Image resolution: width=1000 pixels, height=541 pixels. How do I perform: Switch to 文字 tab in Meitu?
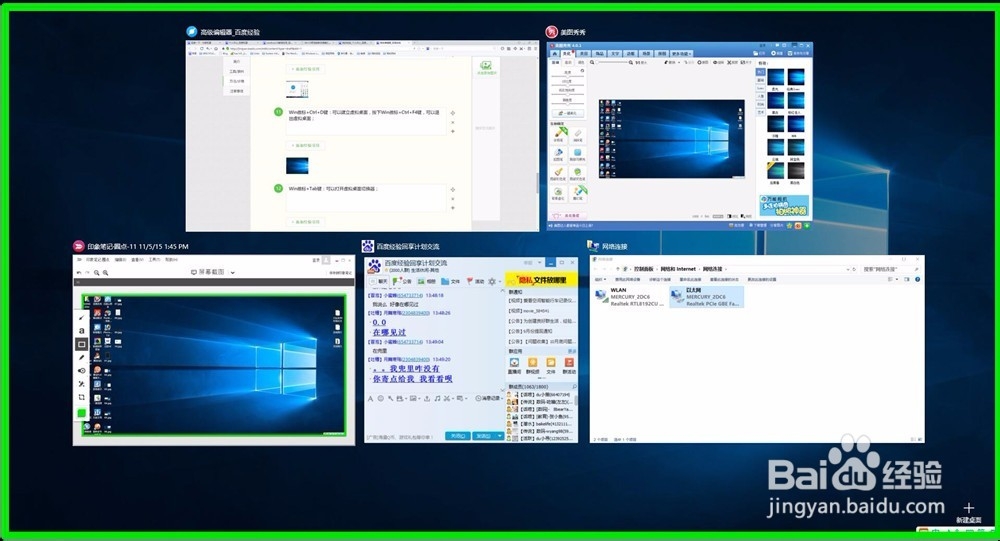(x=615, y=54)
